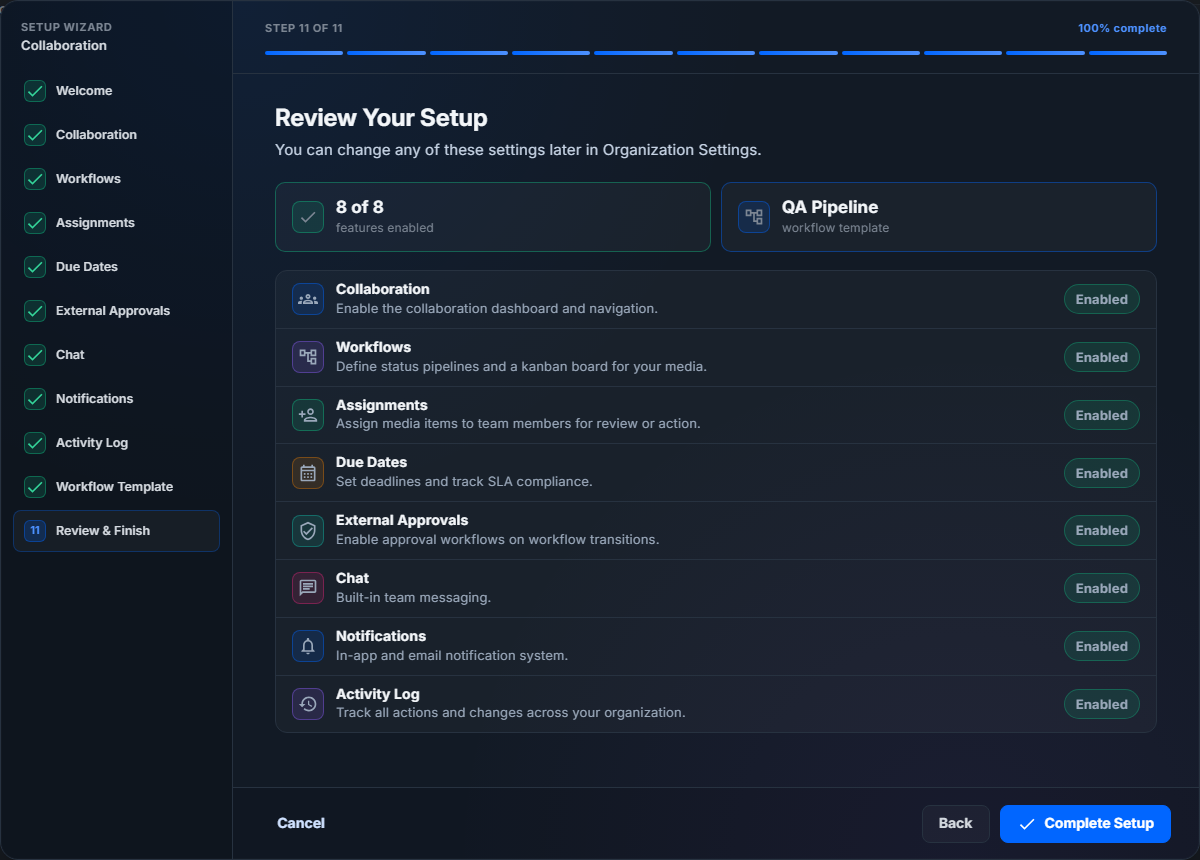Click the Collaboration people icon in review list

point(308,299)
